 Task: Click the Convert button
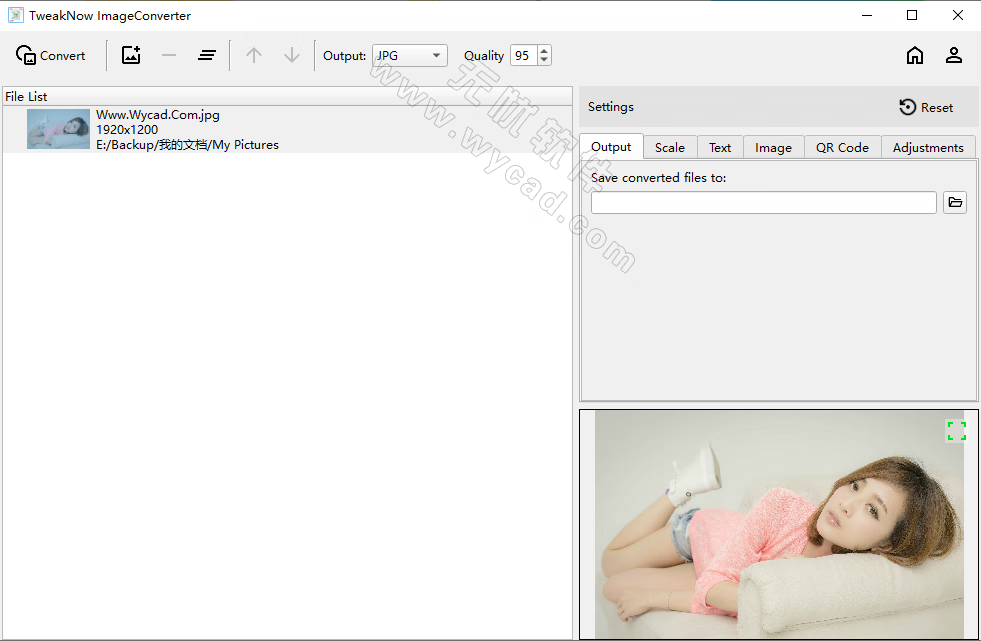pyautogui.click(x=50, y=55)
